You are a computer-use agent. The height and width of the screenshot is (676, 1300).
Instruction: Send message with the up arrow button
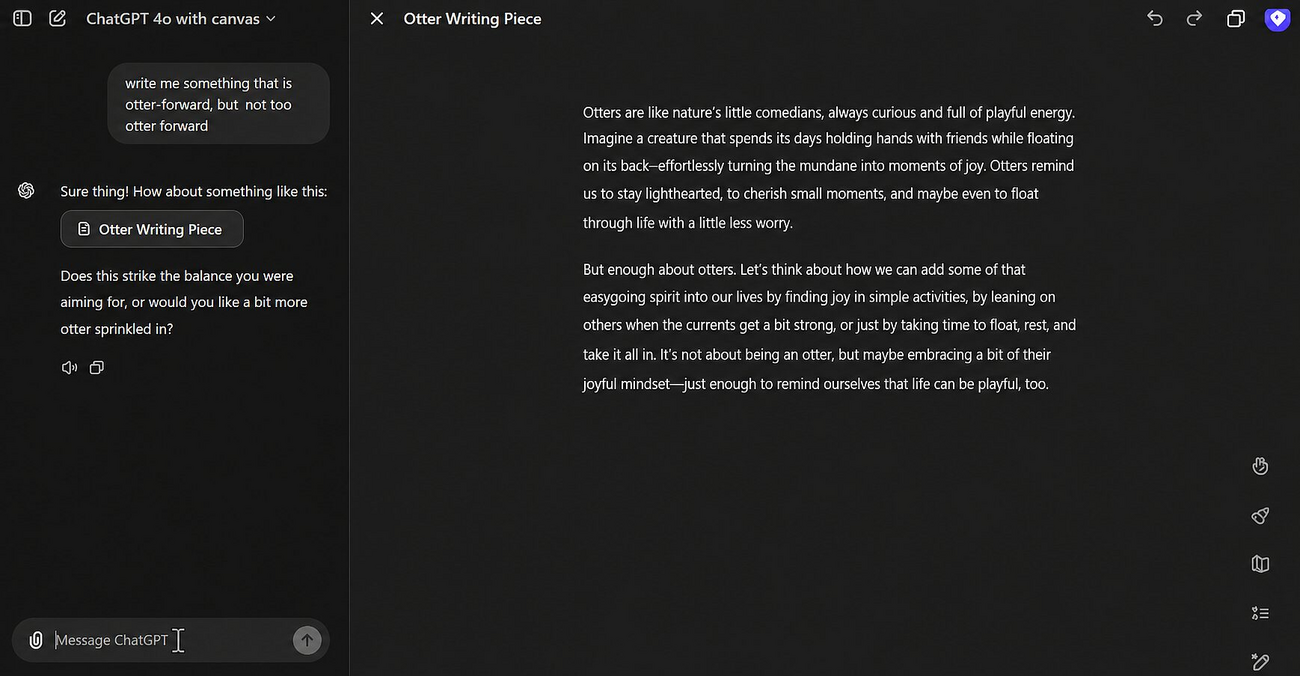[x=307, y=640]
